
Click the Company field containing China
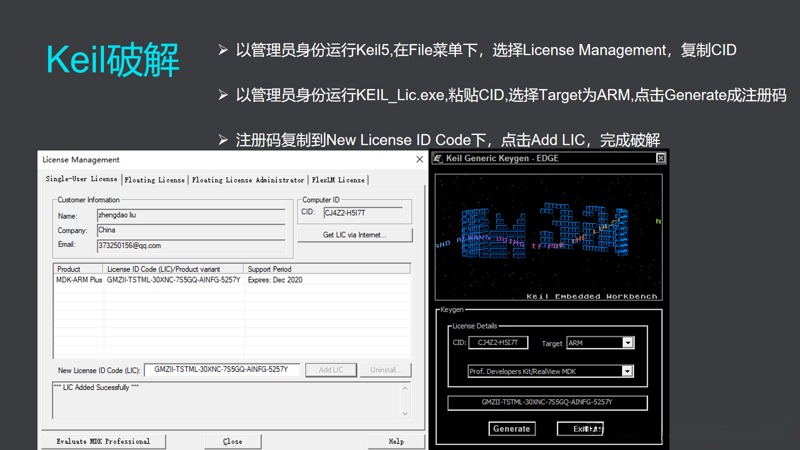(191, 230)
